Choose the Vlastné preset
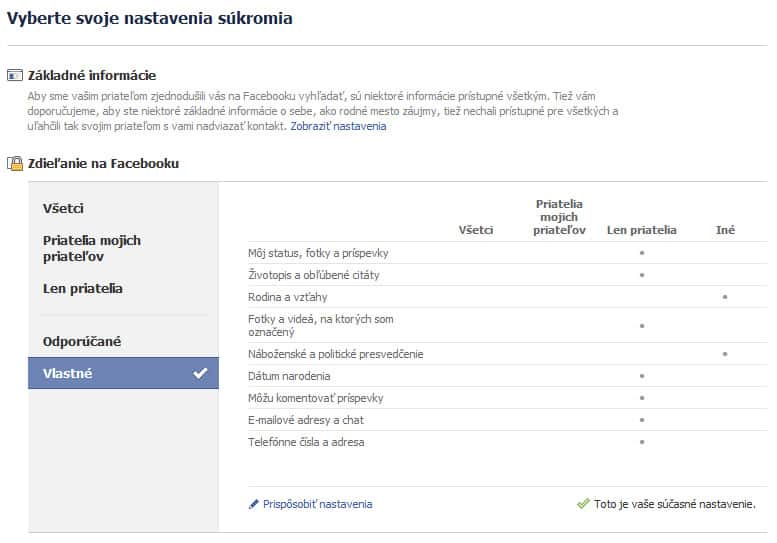Image resolution: width=777 pixels, height=543 pixels. 123,373
